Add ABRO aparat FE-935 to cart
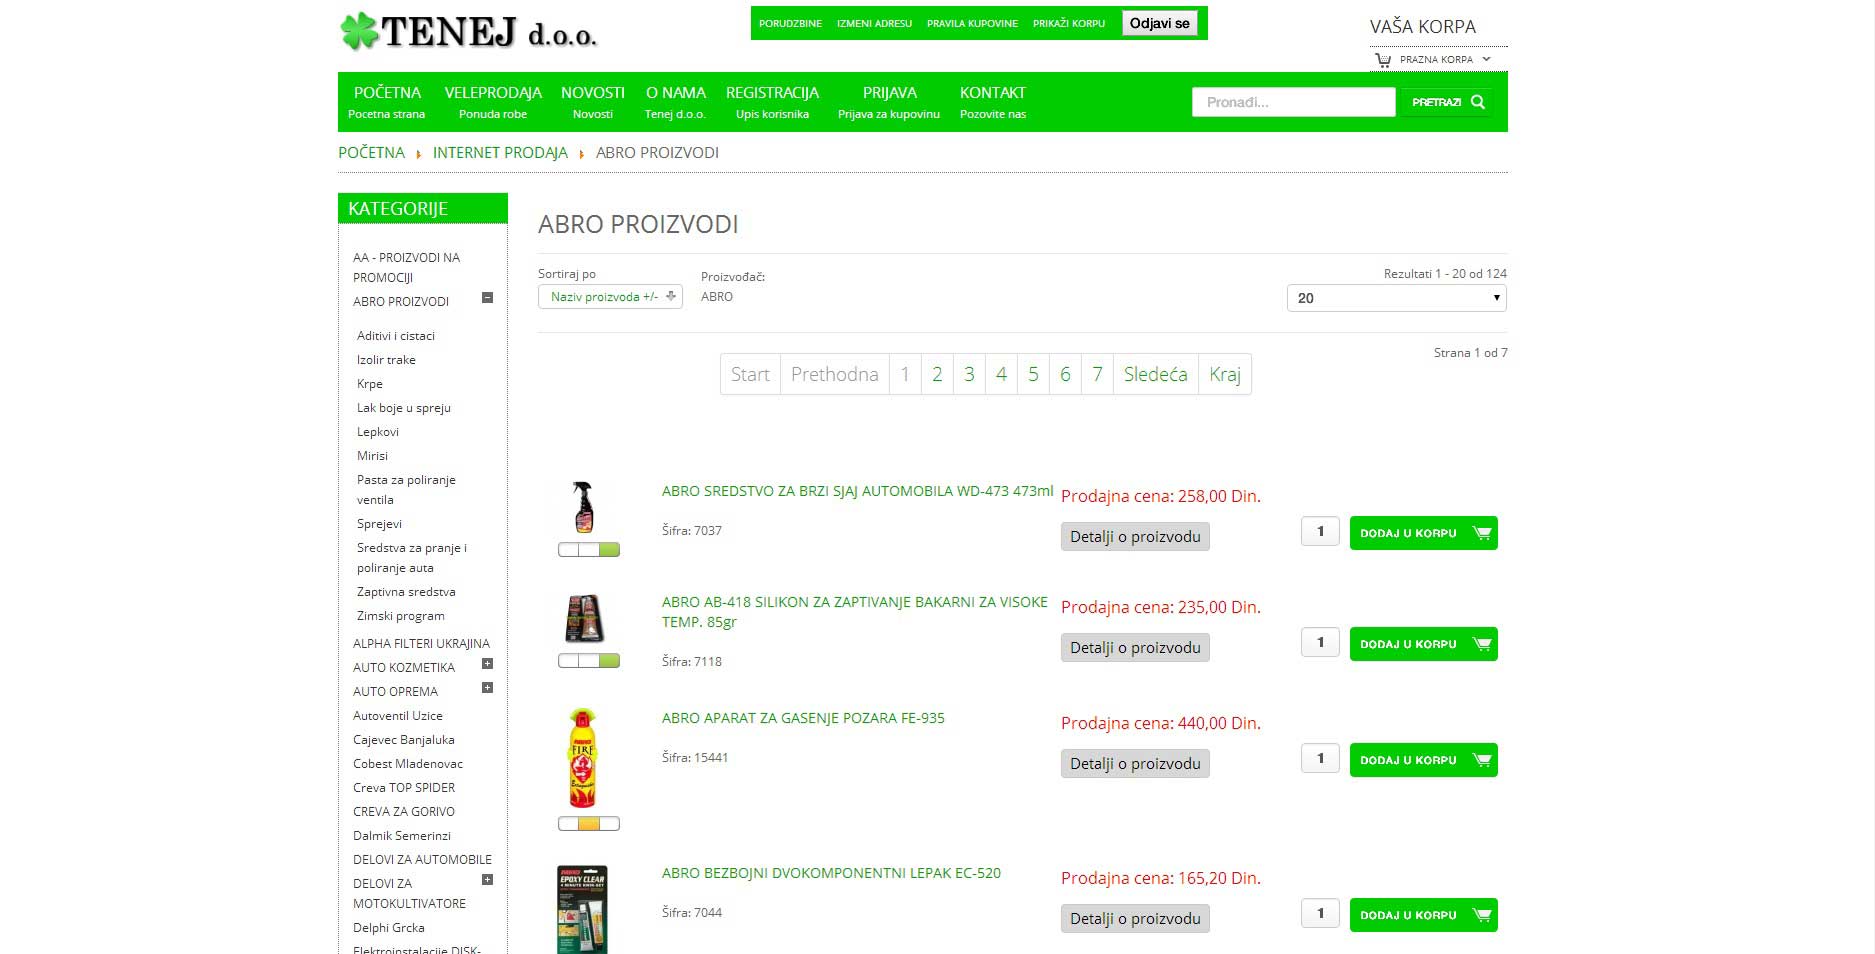The width and height of the screenshot is (1875, 954). pos(1423,760)
